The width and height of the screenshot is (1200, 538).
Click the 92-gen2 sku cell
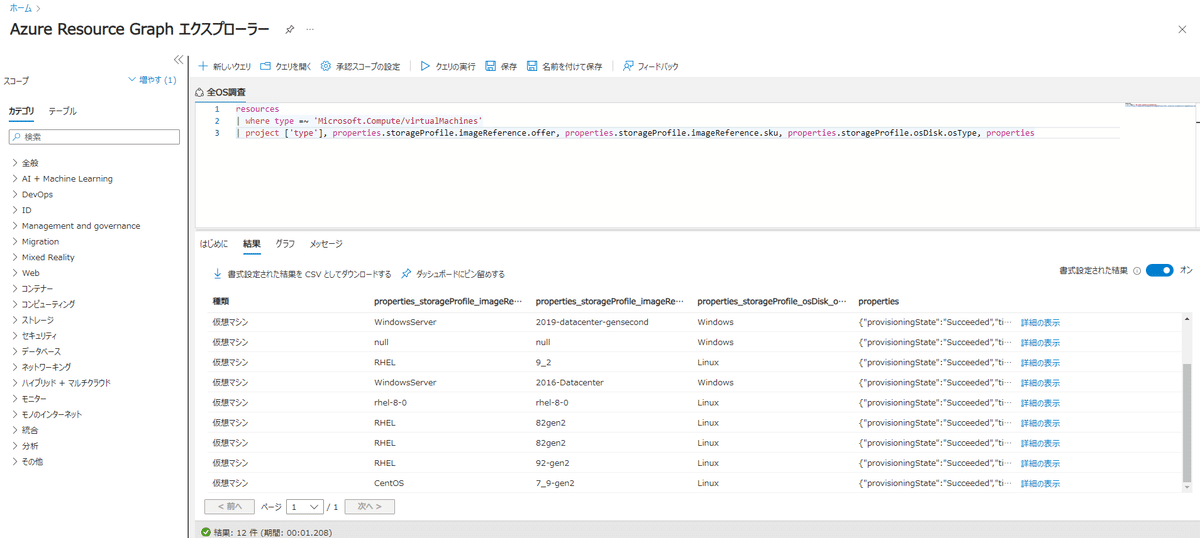555,463
